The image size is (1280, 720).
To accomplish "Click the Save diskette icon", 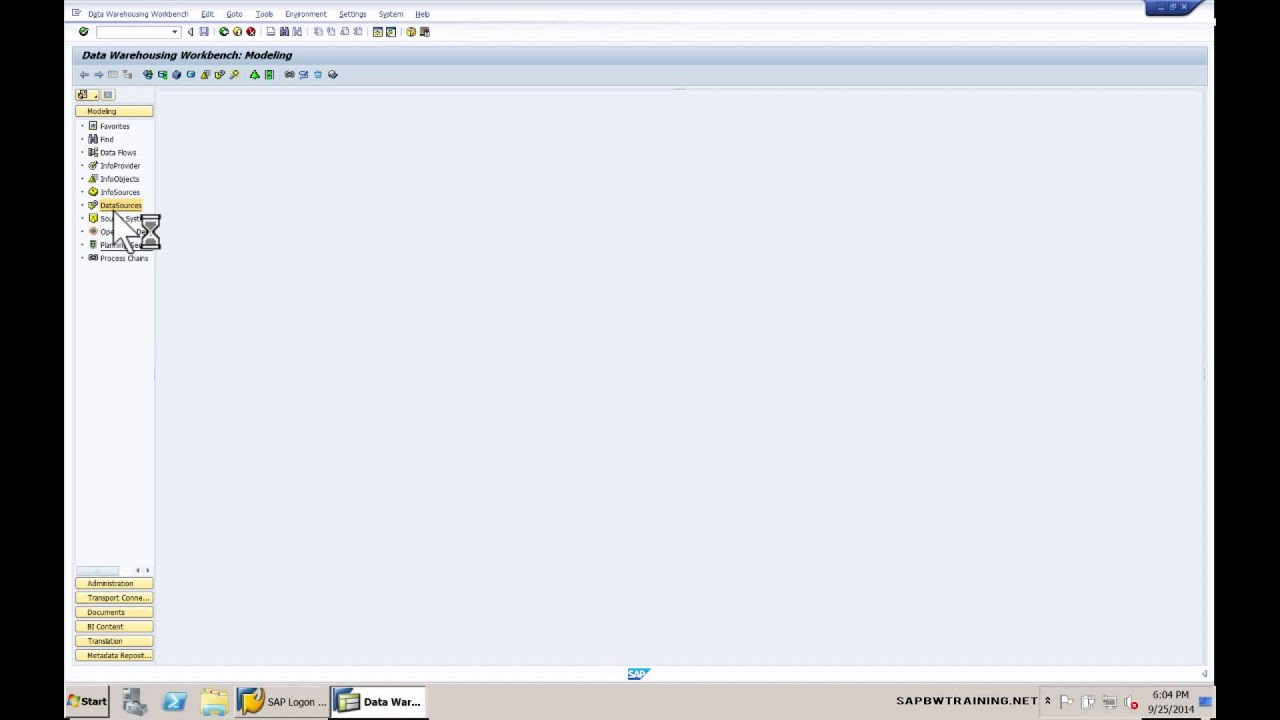I will (204, 32).
